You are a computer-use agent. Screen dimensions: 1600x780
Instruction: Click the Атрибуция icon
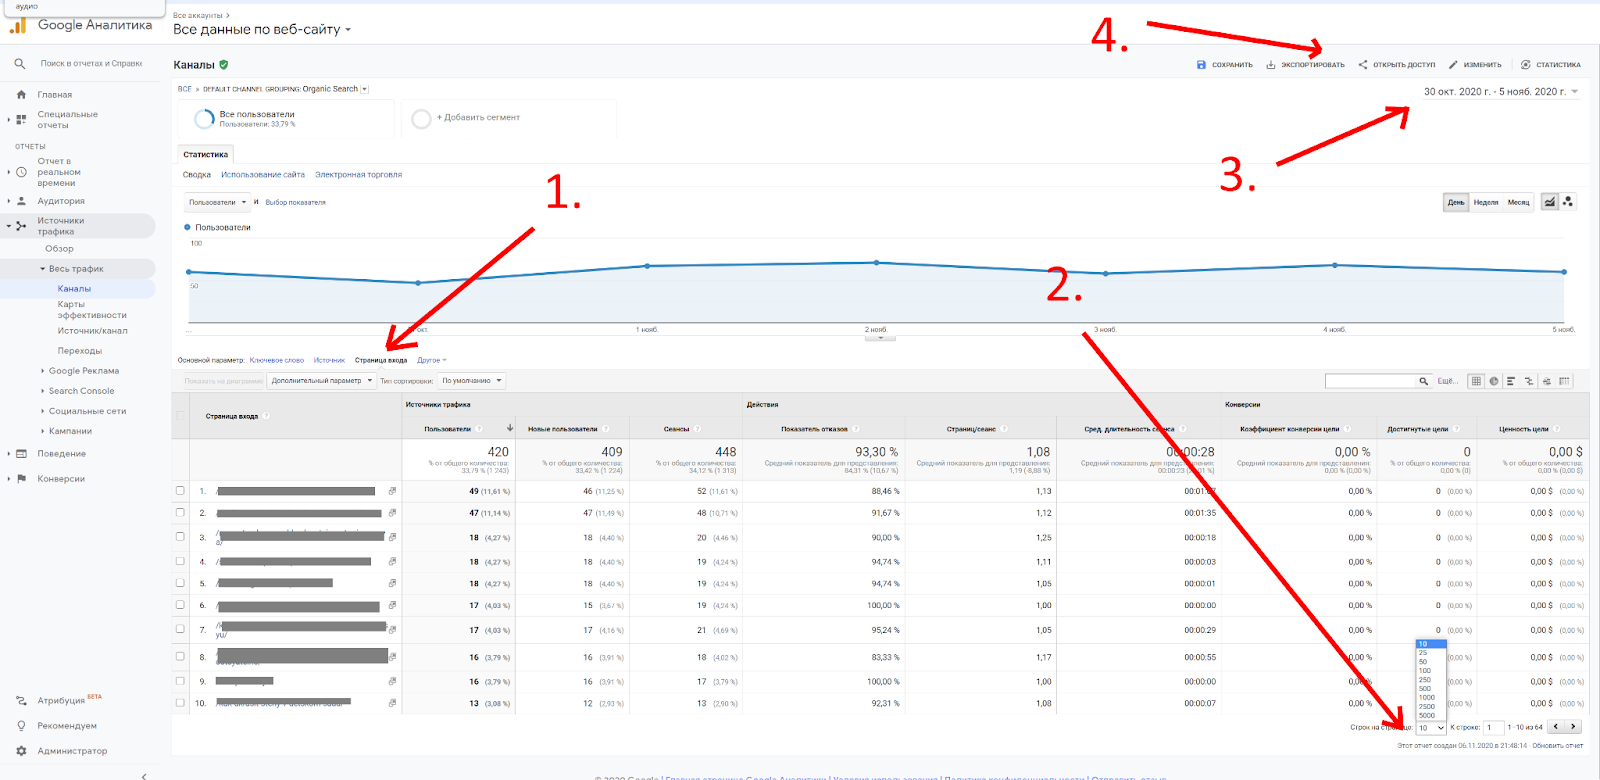pyautogui.click(x=21, y=701)
